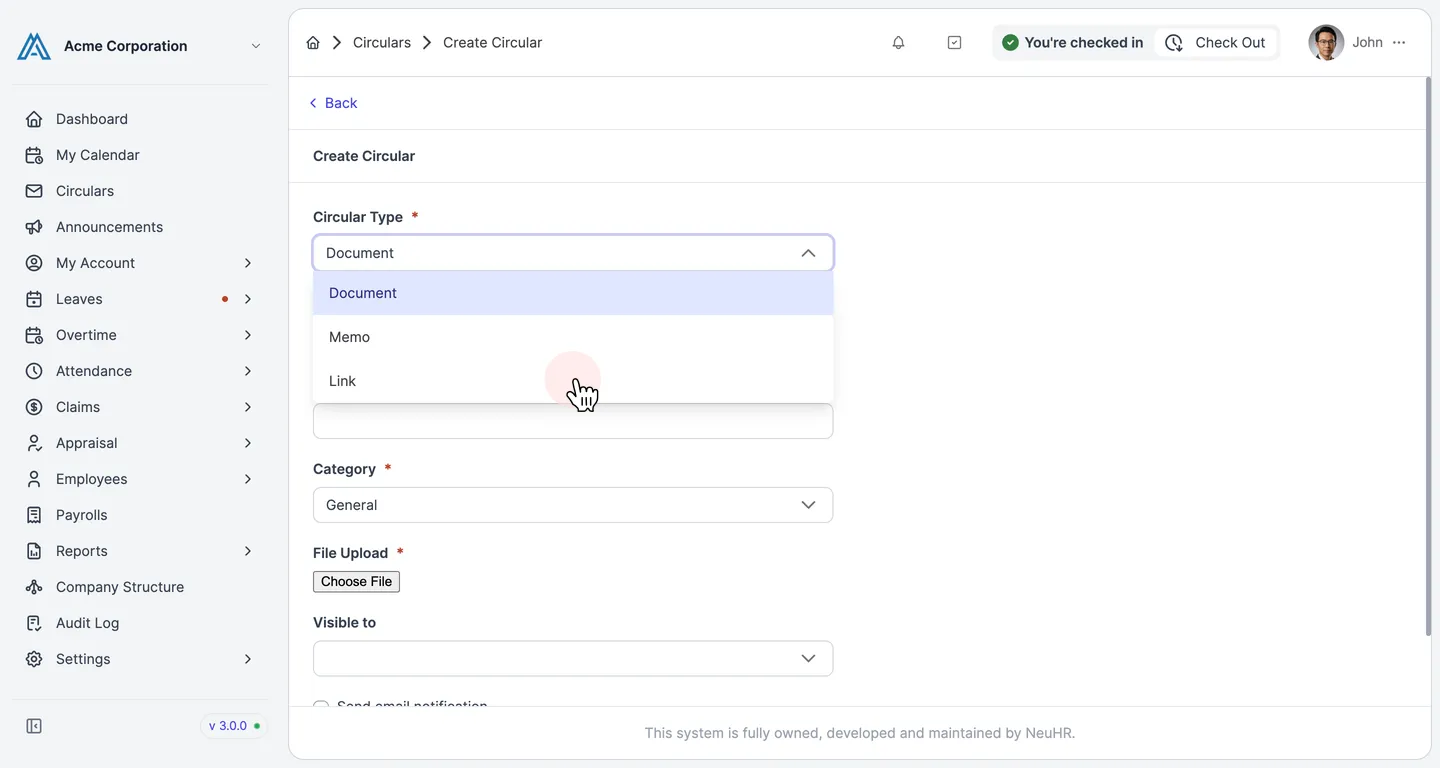Screen dimensions: 1440x768
Task: Click the John username label
Action: coord(1367,43)
